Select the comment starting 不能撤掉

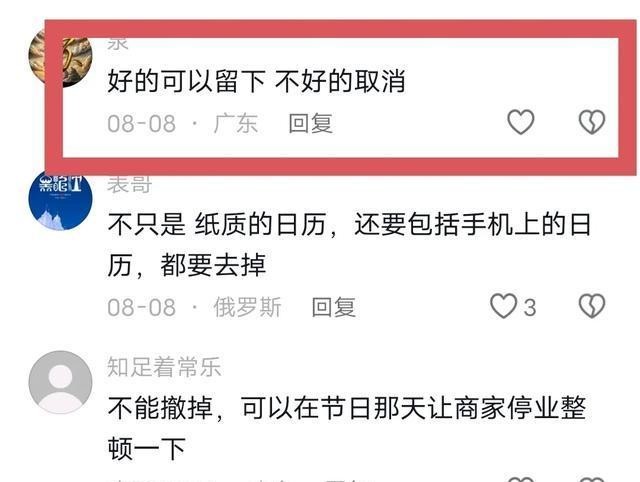[x=347, y=428]
